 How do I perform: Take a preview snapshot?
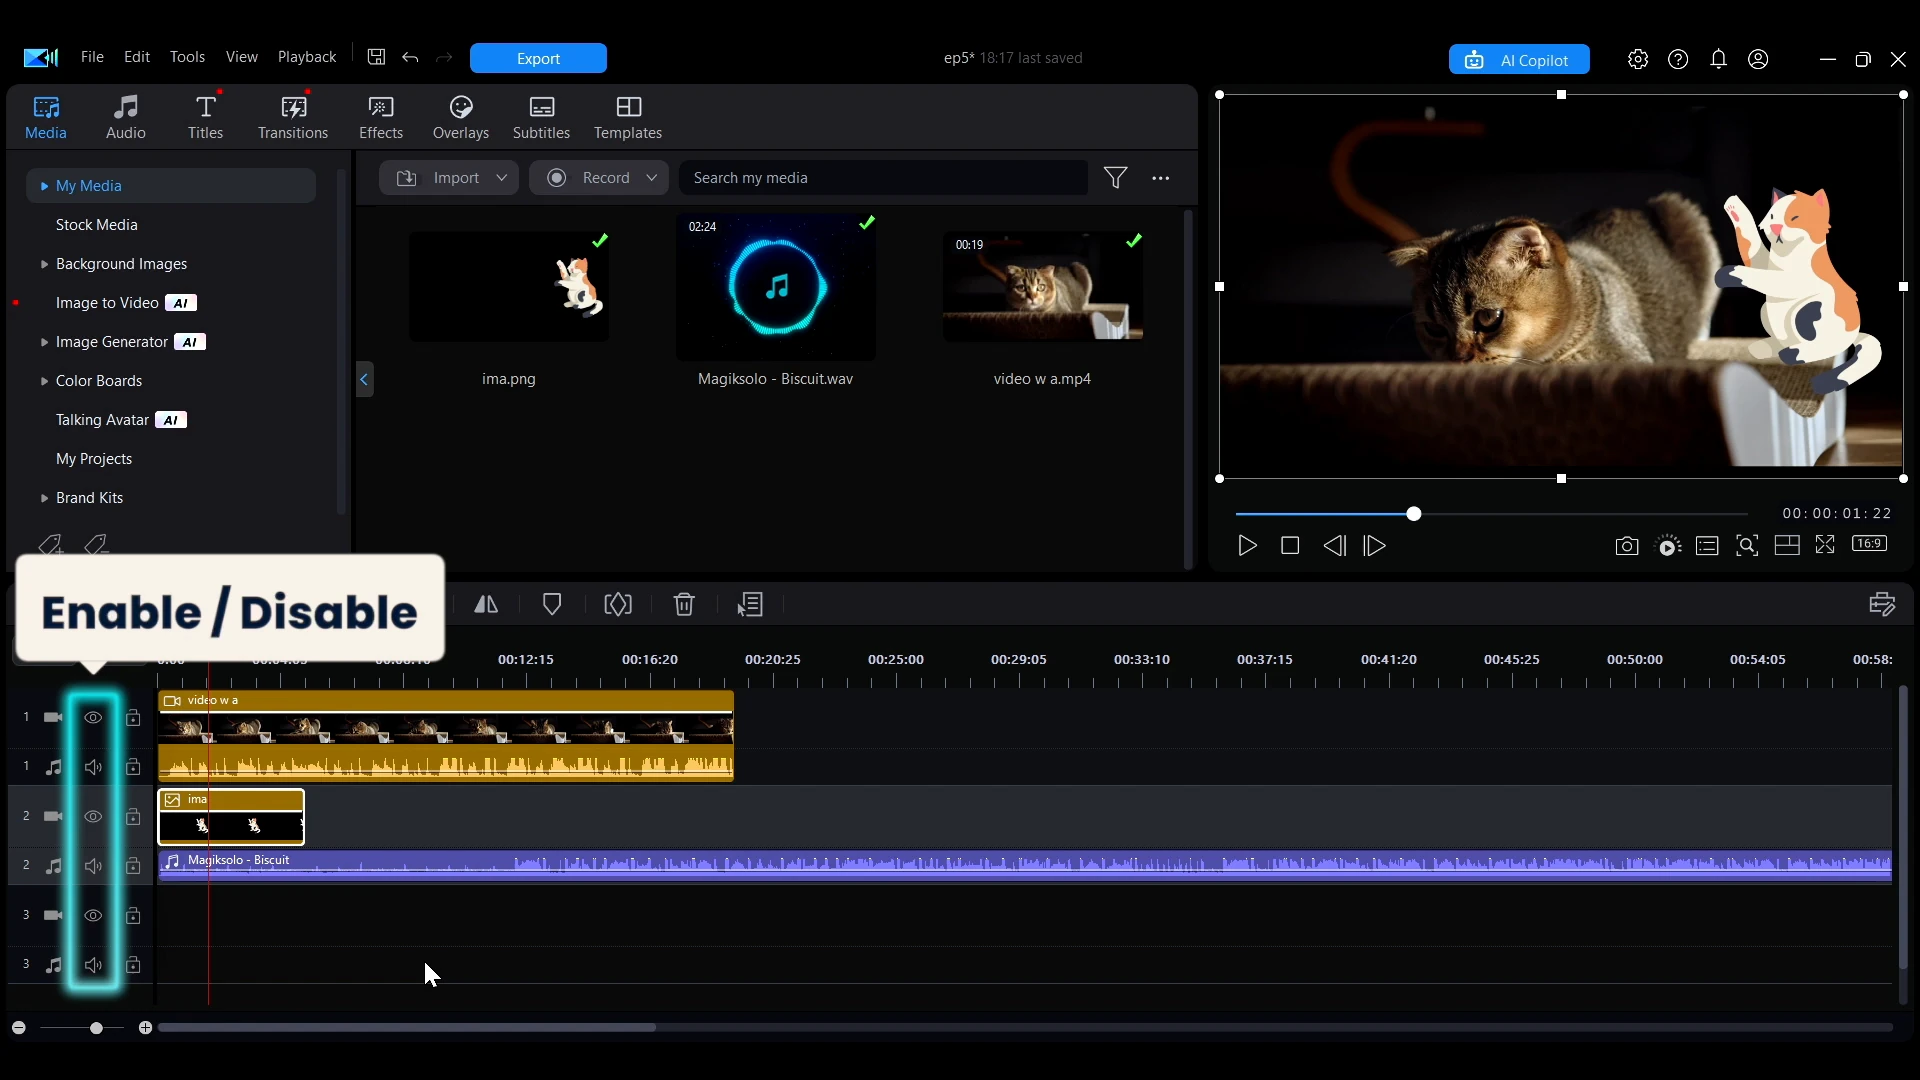(1627, 546)
